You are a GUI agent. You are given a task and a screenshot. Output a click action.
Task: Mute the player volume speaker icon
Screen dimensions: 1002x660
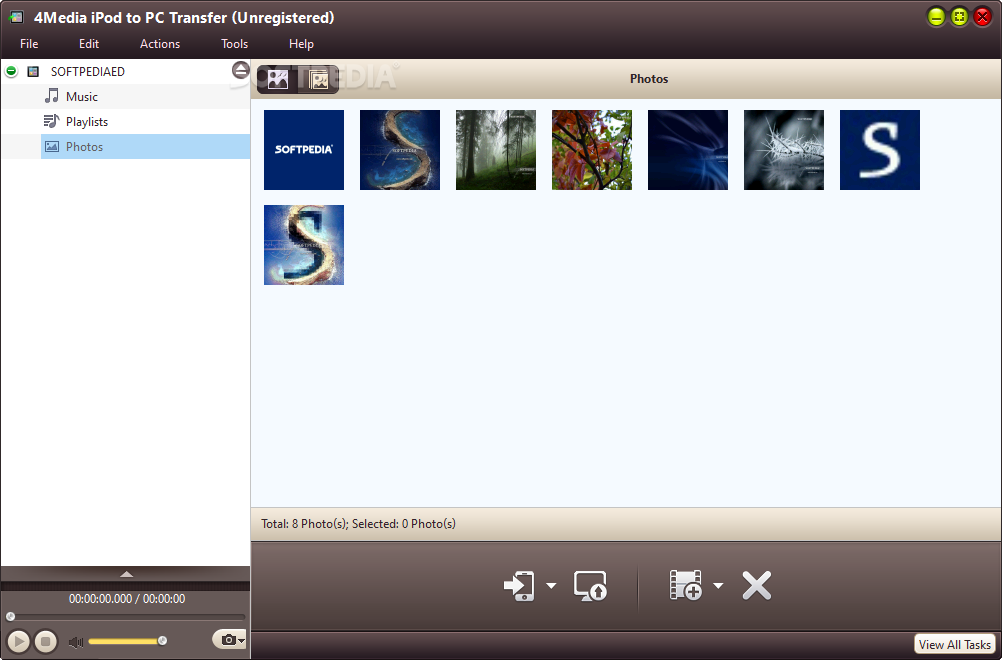click(75, 641)
